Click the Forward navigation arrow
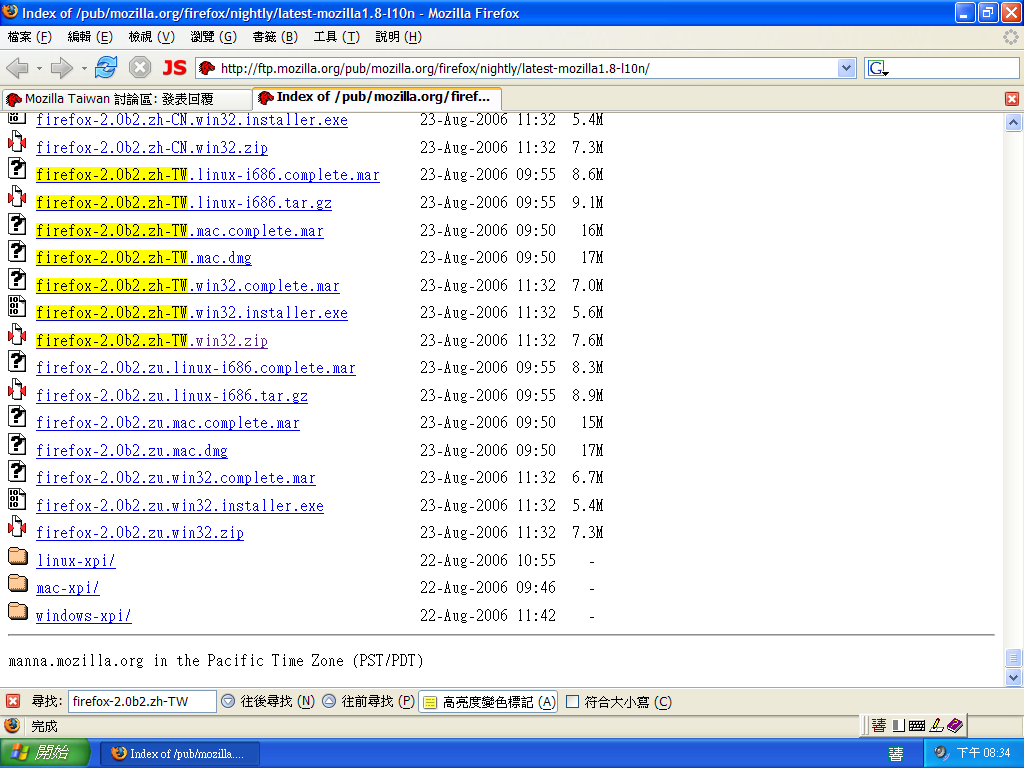Image resolution: width=1024 pixels, height=768 pixels. click(61, 68)
